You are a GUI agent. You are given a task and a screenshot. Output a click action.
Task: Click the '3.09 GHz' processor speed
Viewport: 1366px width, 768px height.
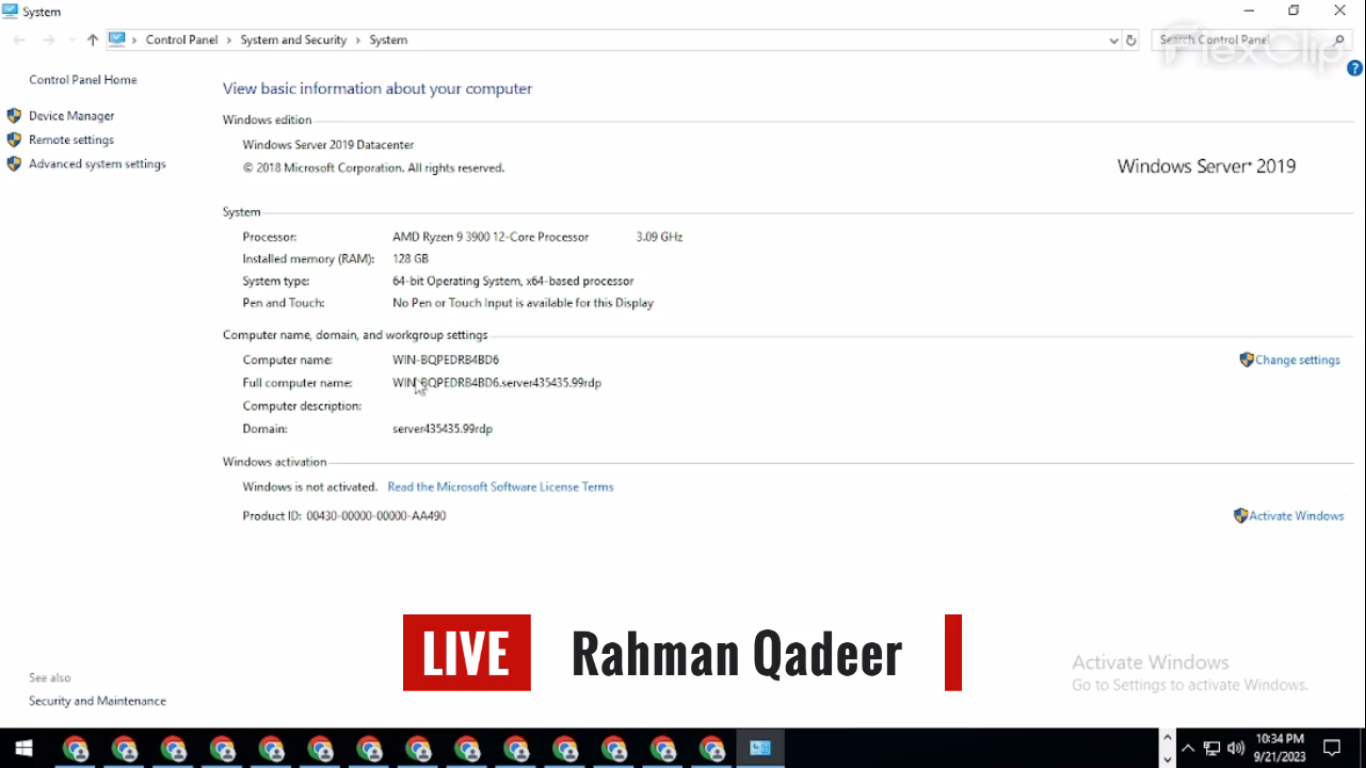point(659,237)
